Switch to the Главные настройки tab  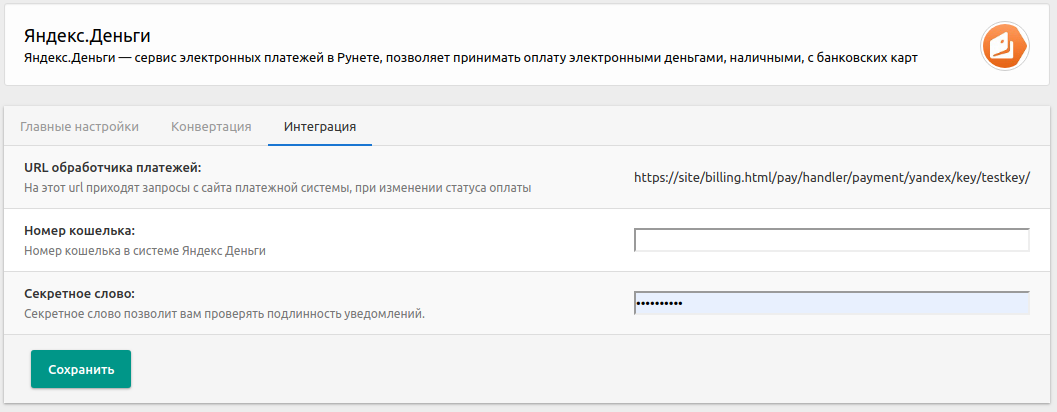(x=79, y=126)
